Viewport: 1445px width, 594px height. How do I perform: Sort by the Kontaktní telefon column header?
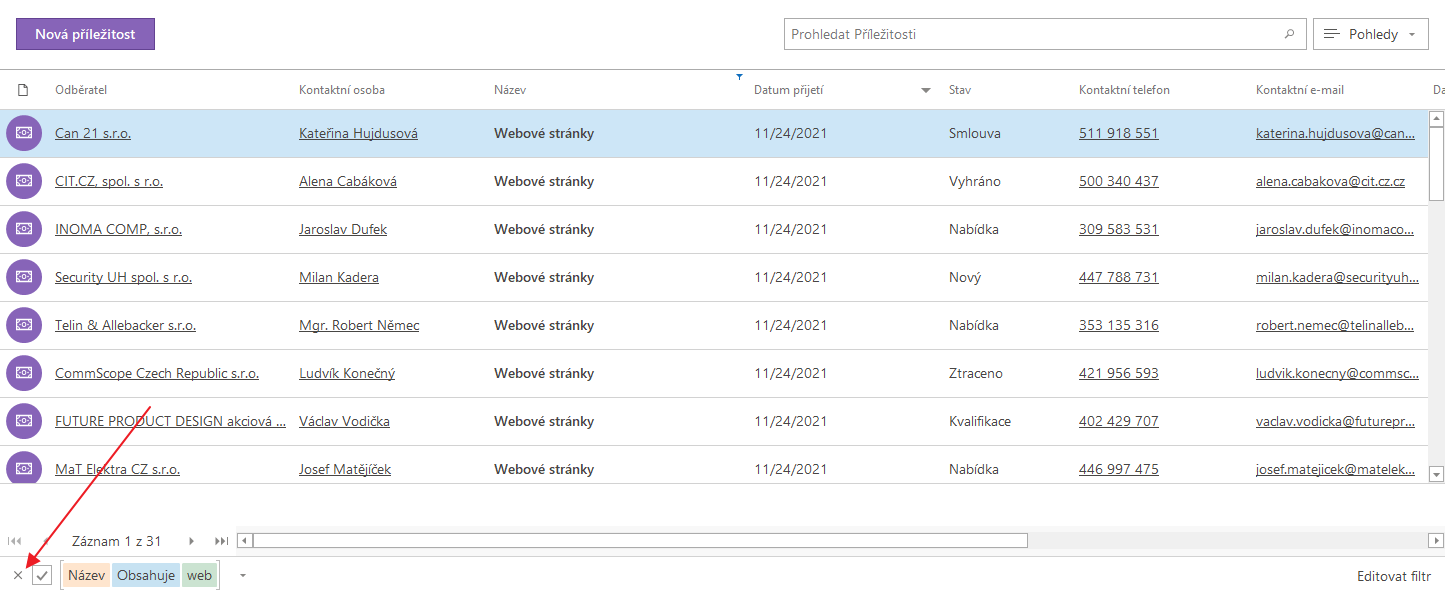tap(1124, 90)
